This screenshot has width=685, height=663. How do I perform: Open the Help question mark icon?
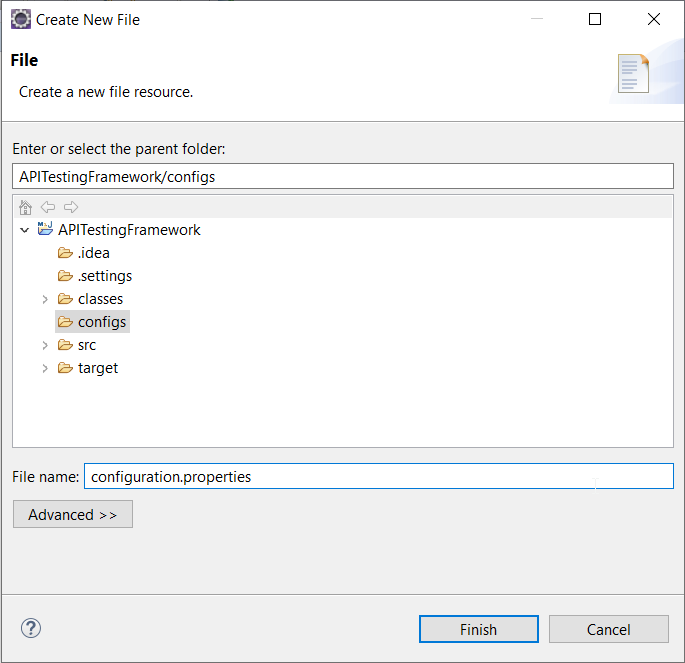pyautogui.click(x=31, y=628)
